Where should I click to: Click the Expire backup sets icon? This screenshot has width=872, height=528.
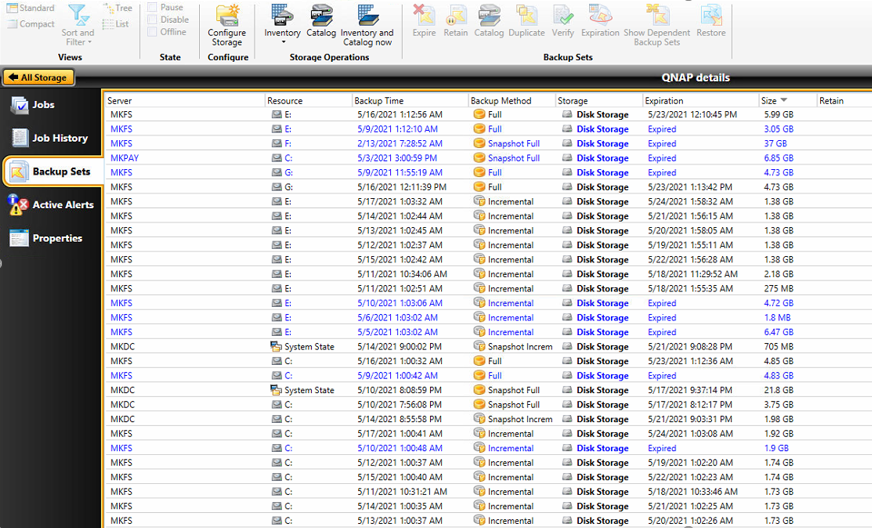424,22
